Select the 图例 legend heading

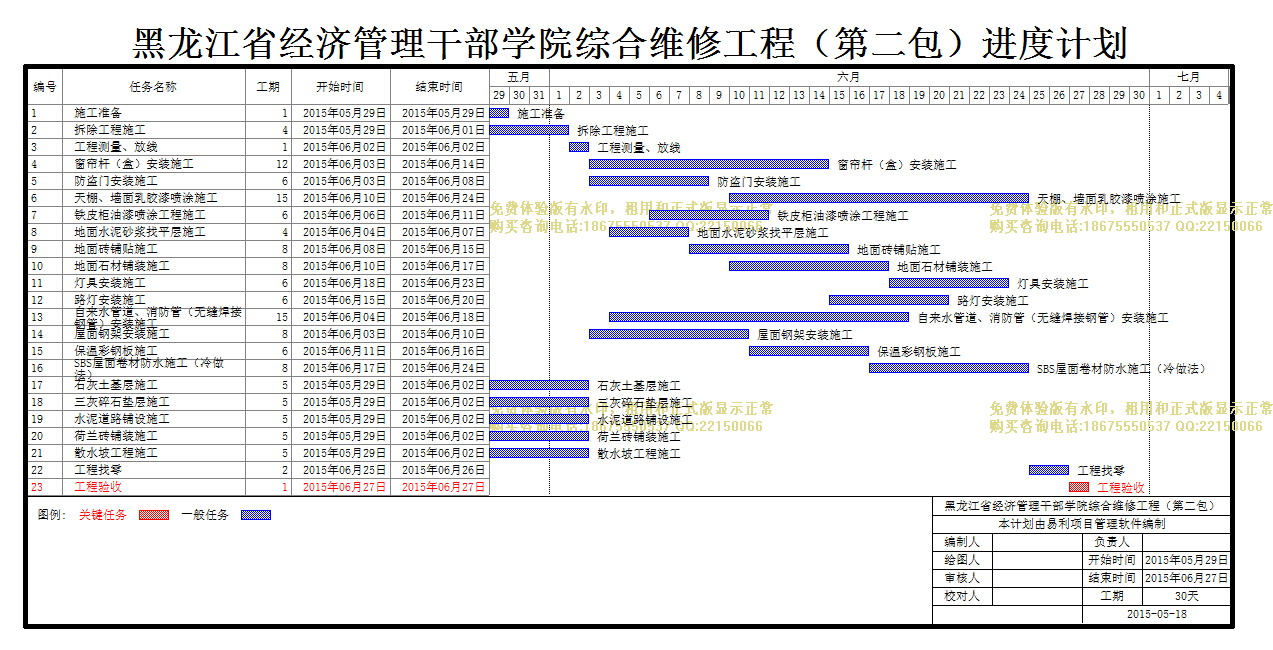pos(52,515)
